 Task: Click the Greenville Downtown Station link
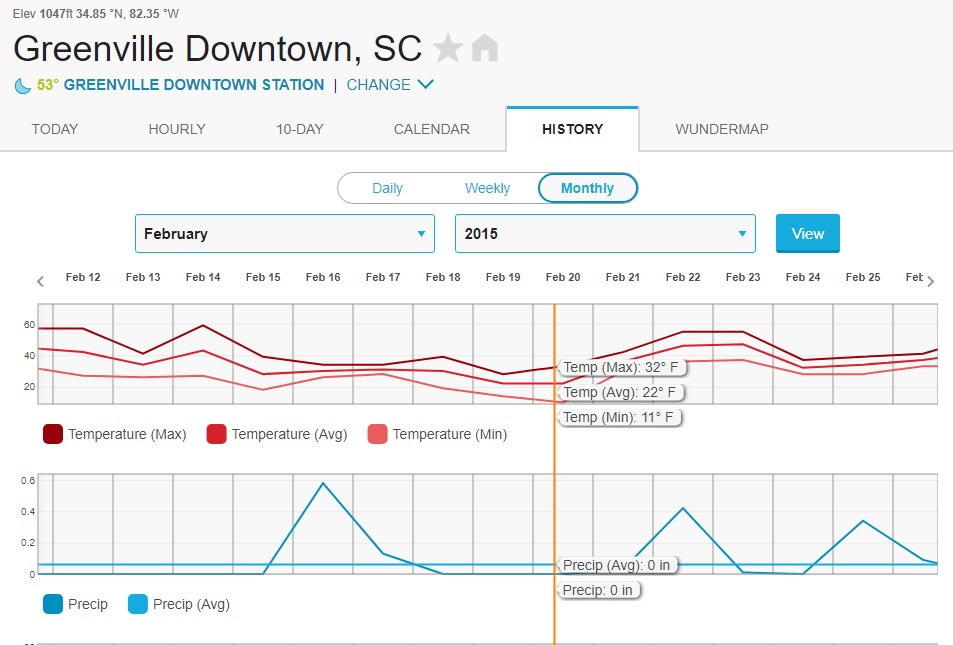(x=193, y=85)
